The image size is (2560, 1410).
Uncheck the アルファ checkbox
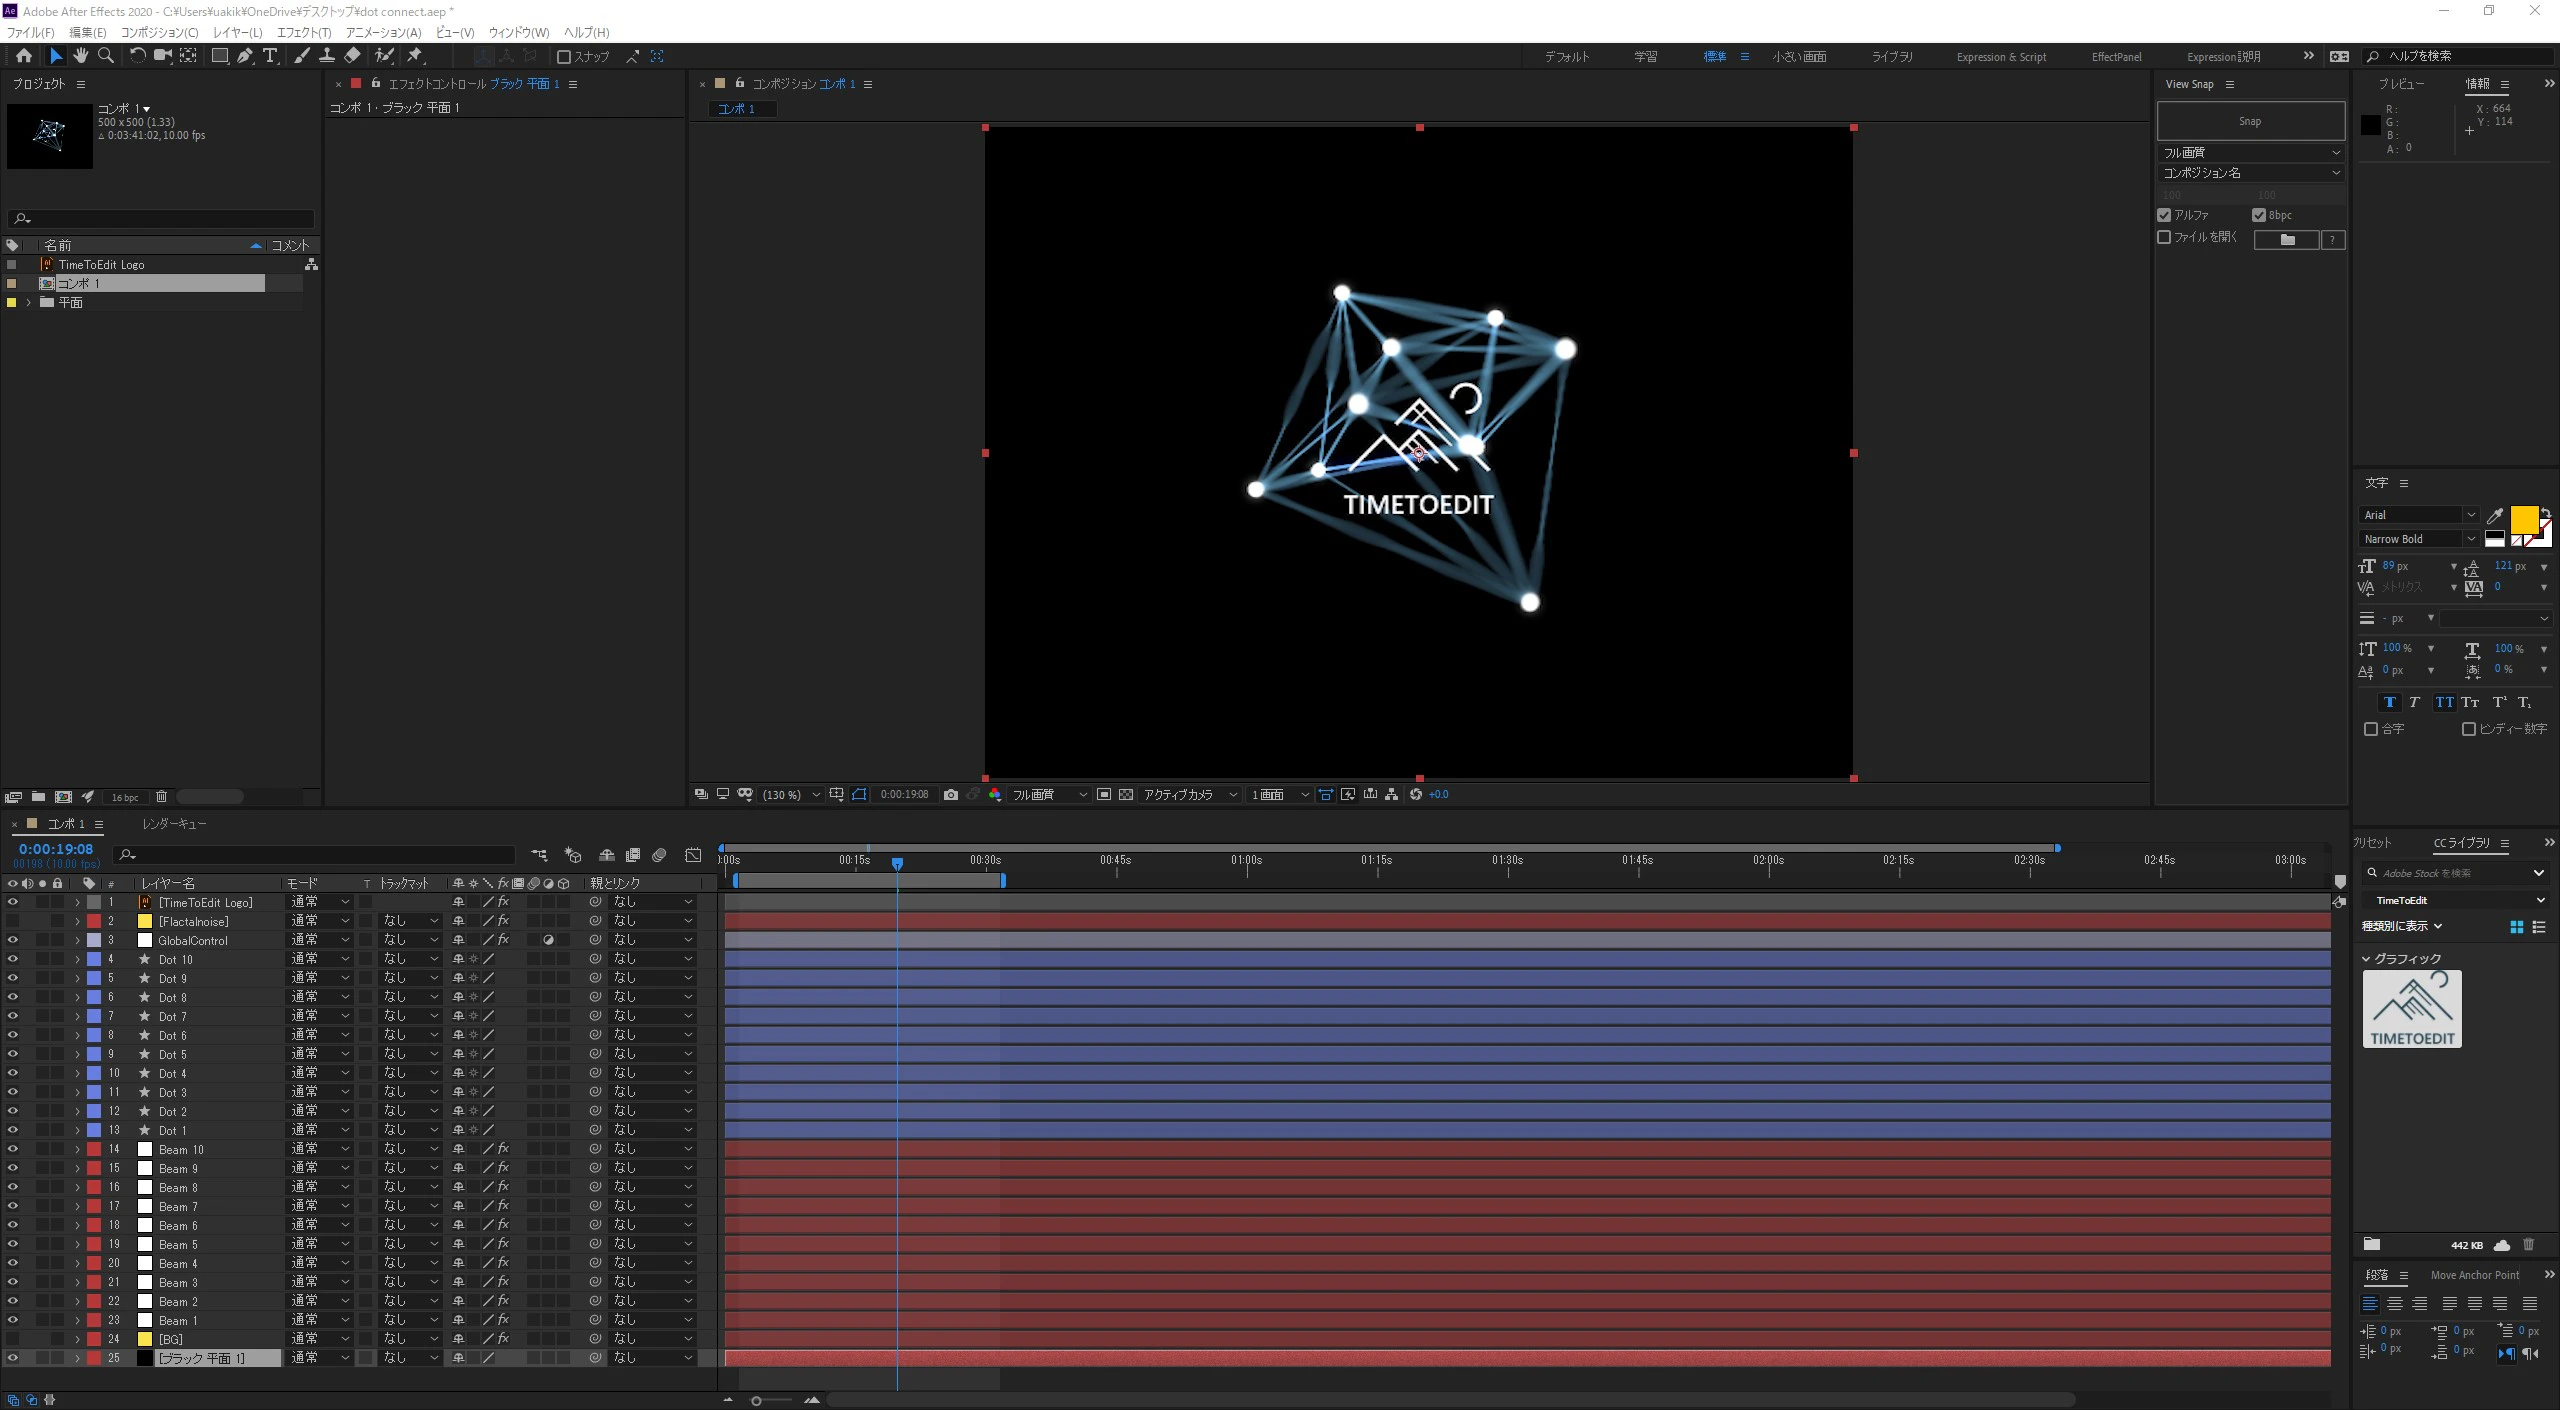coord(2164,215)
